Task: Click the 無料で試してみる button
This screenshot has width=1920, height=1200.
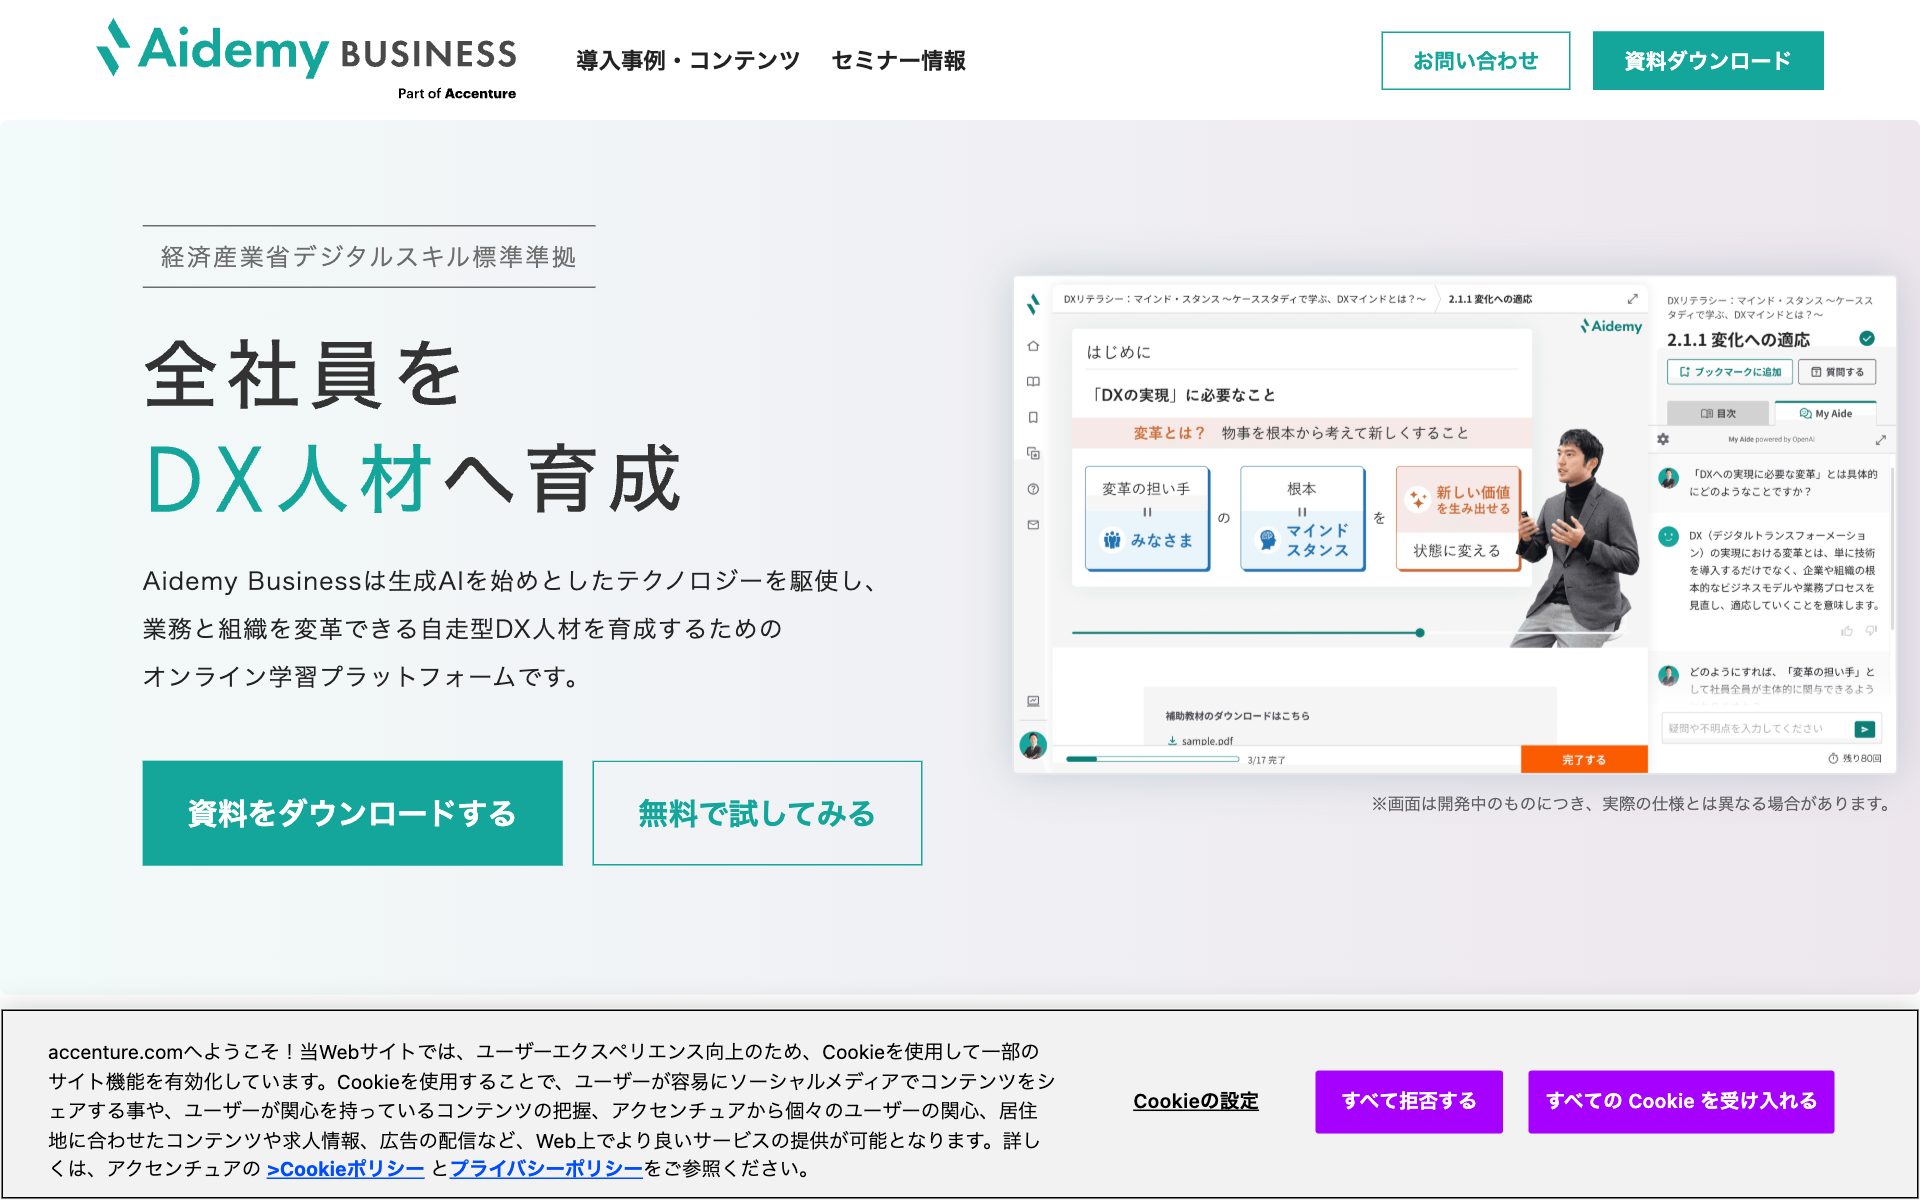Action: pos(757,813)
